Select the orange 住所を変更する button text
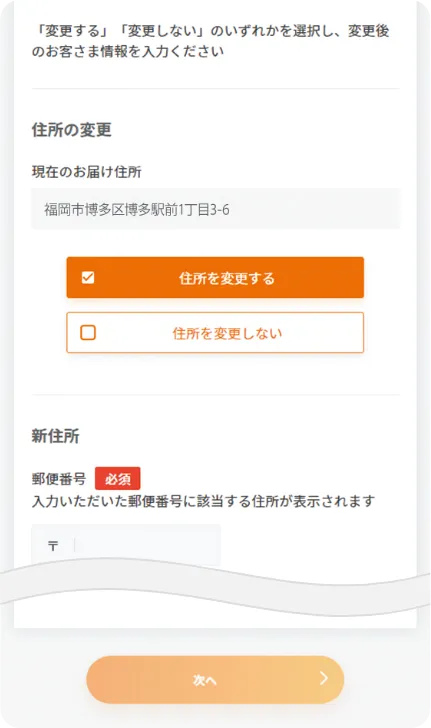431x728 pixels. tap(227, 278)
